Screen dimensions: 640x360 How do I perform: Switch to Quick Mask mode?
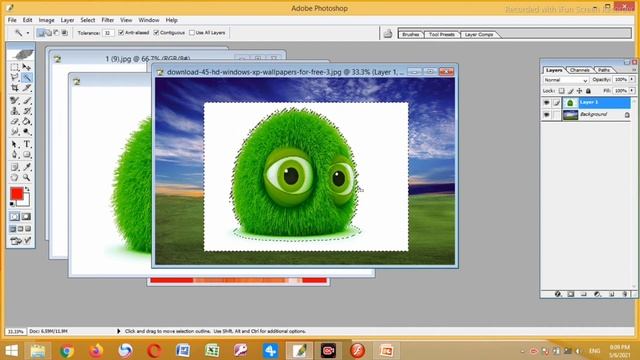pos(27,217)
